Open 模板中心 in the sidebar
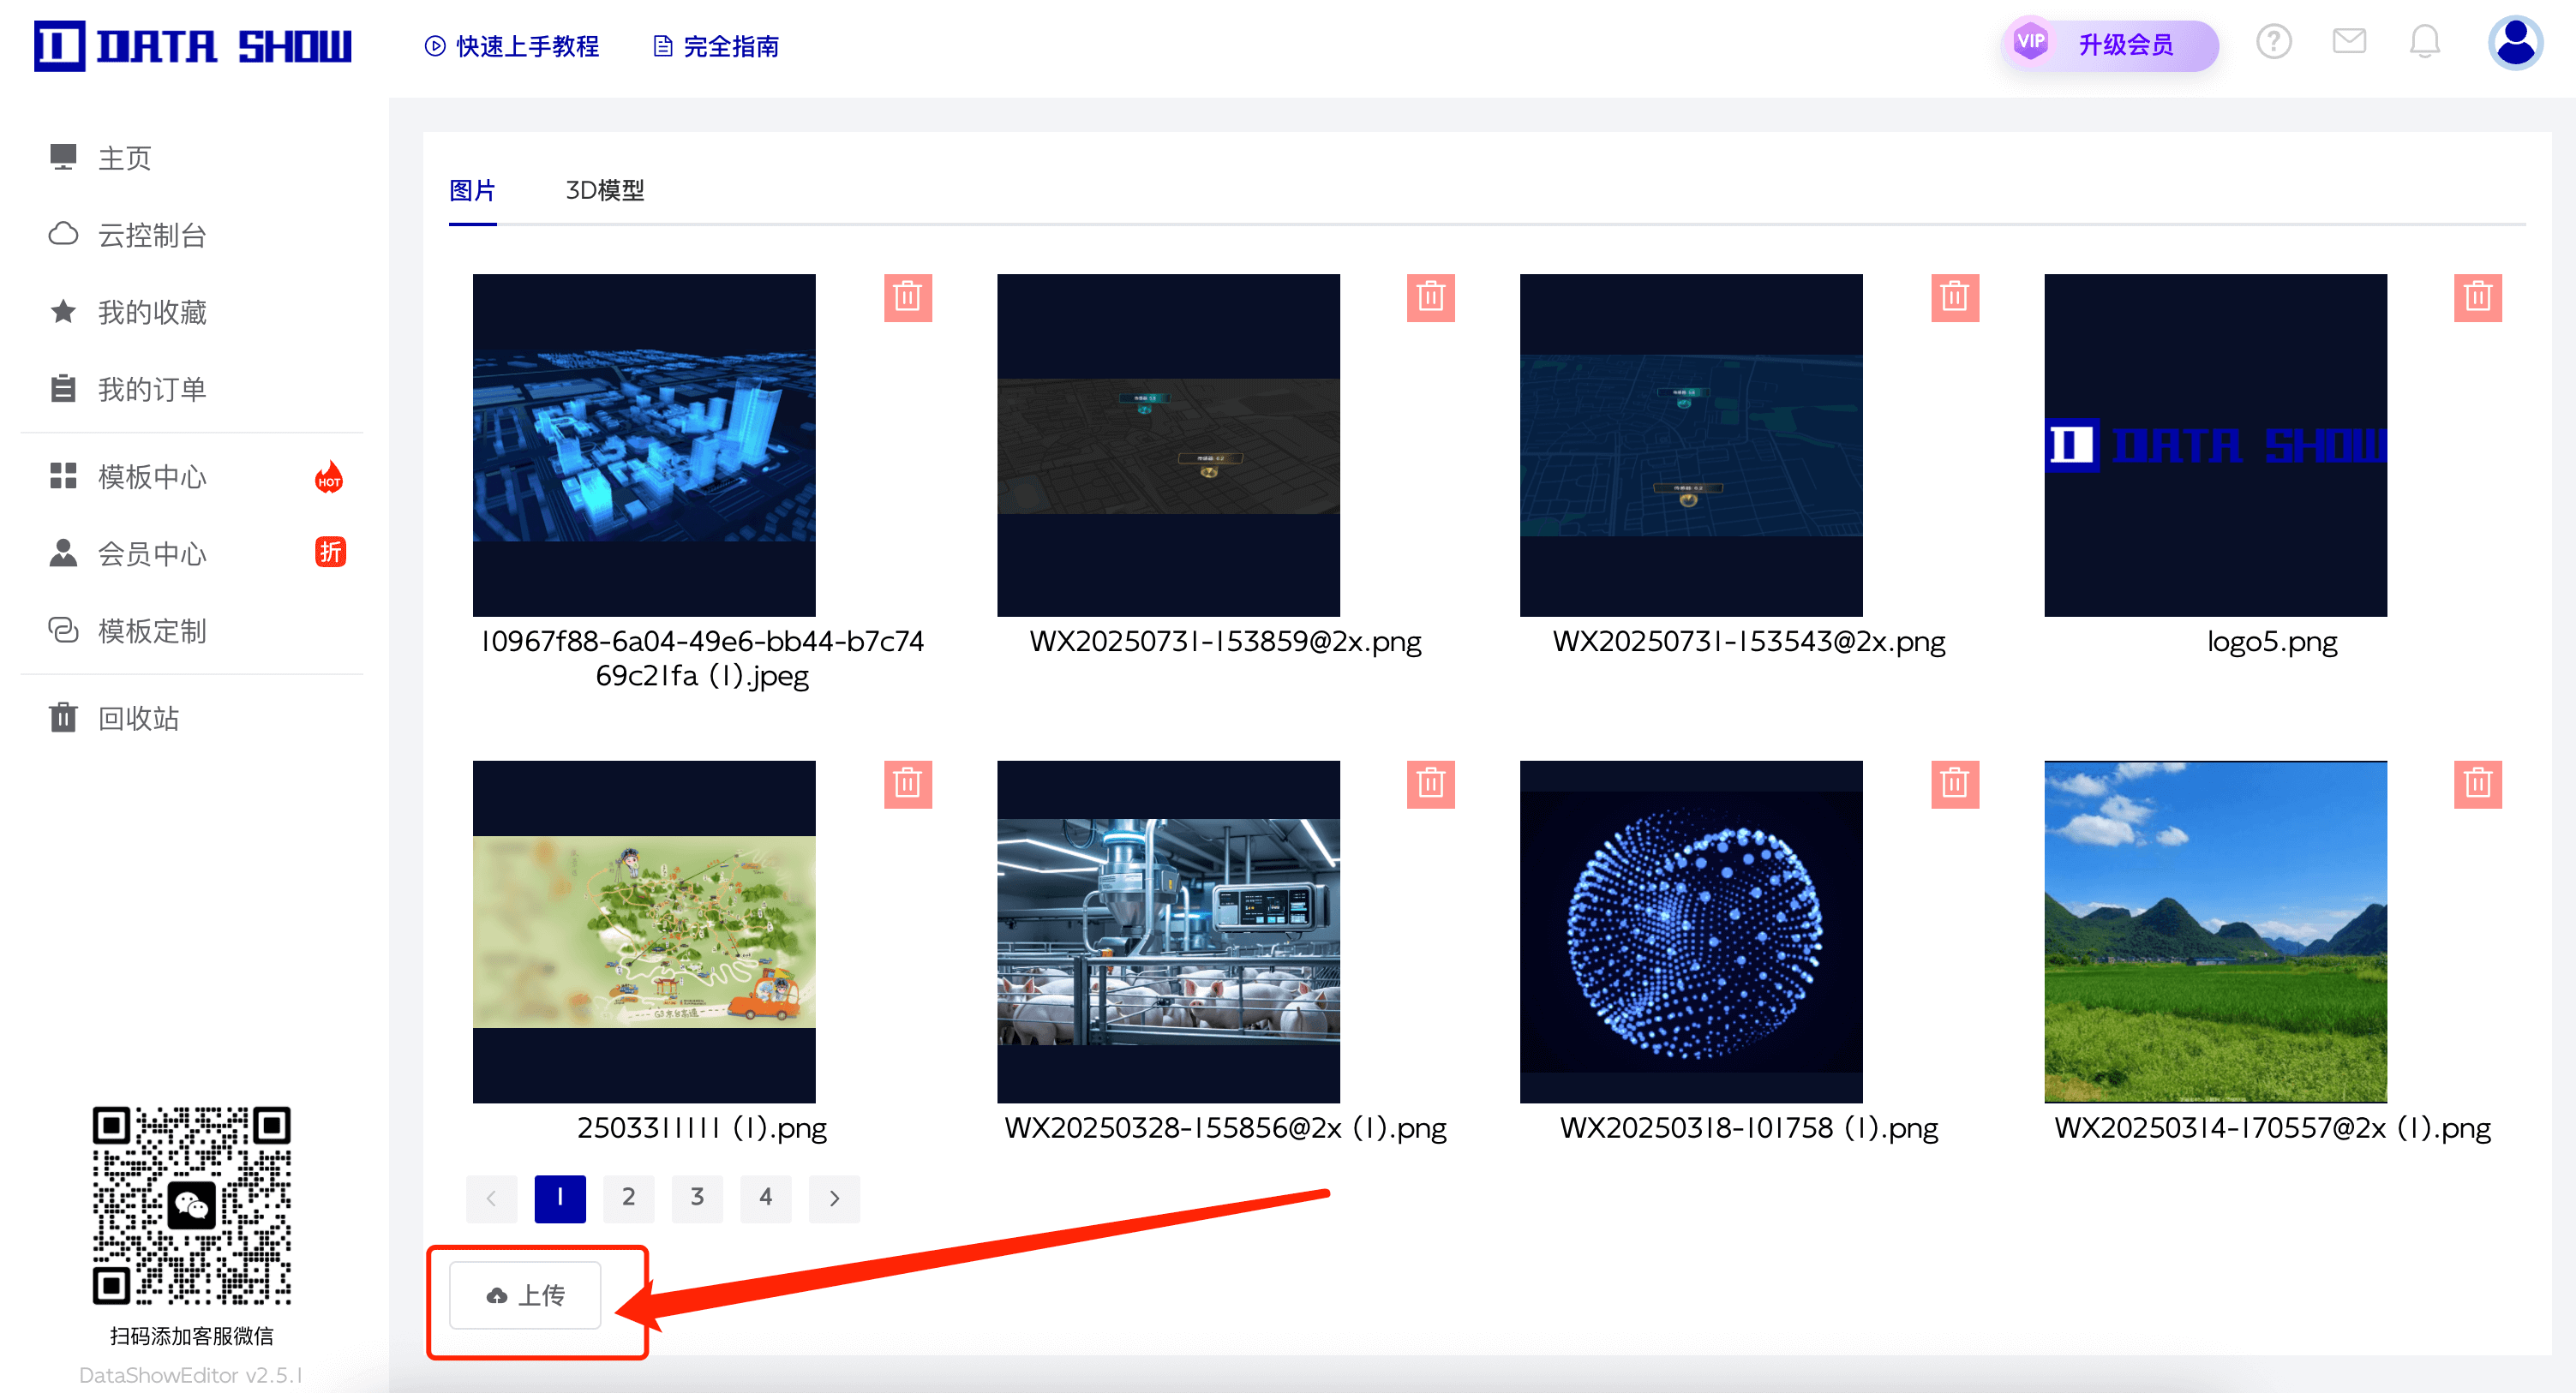The width and height of the screenshot is (2576, 1393). click(x=152, y=477)
